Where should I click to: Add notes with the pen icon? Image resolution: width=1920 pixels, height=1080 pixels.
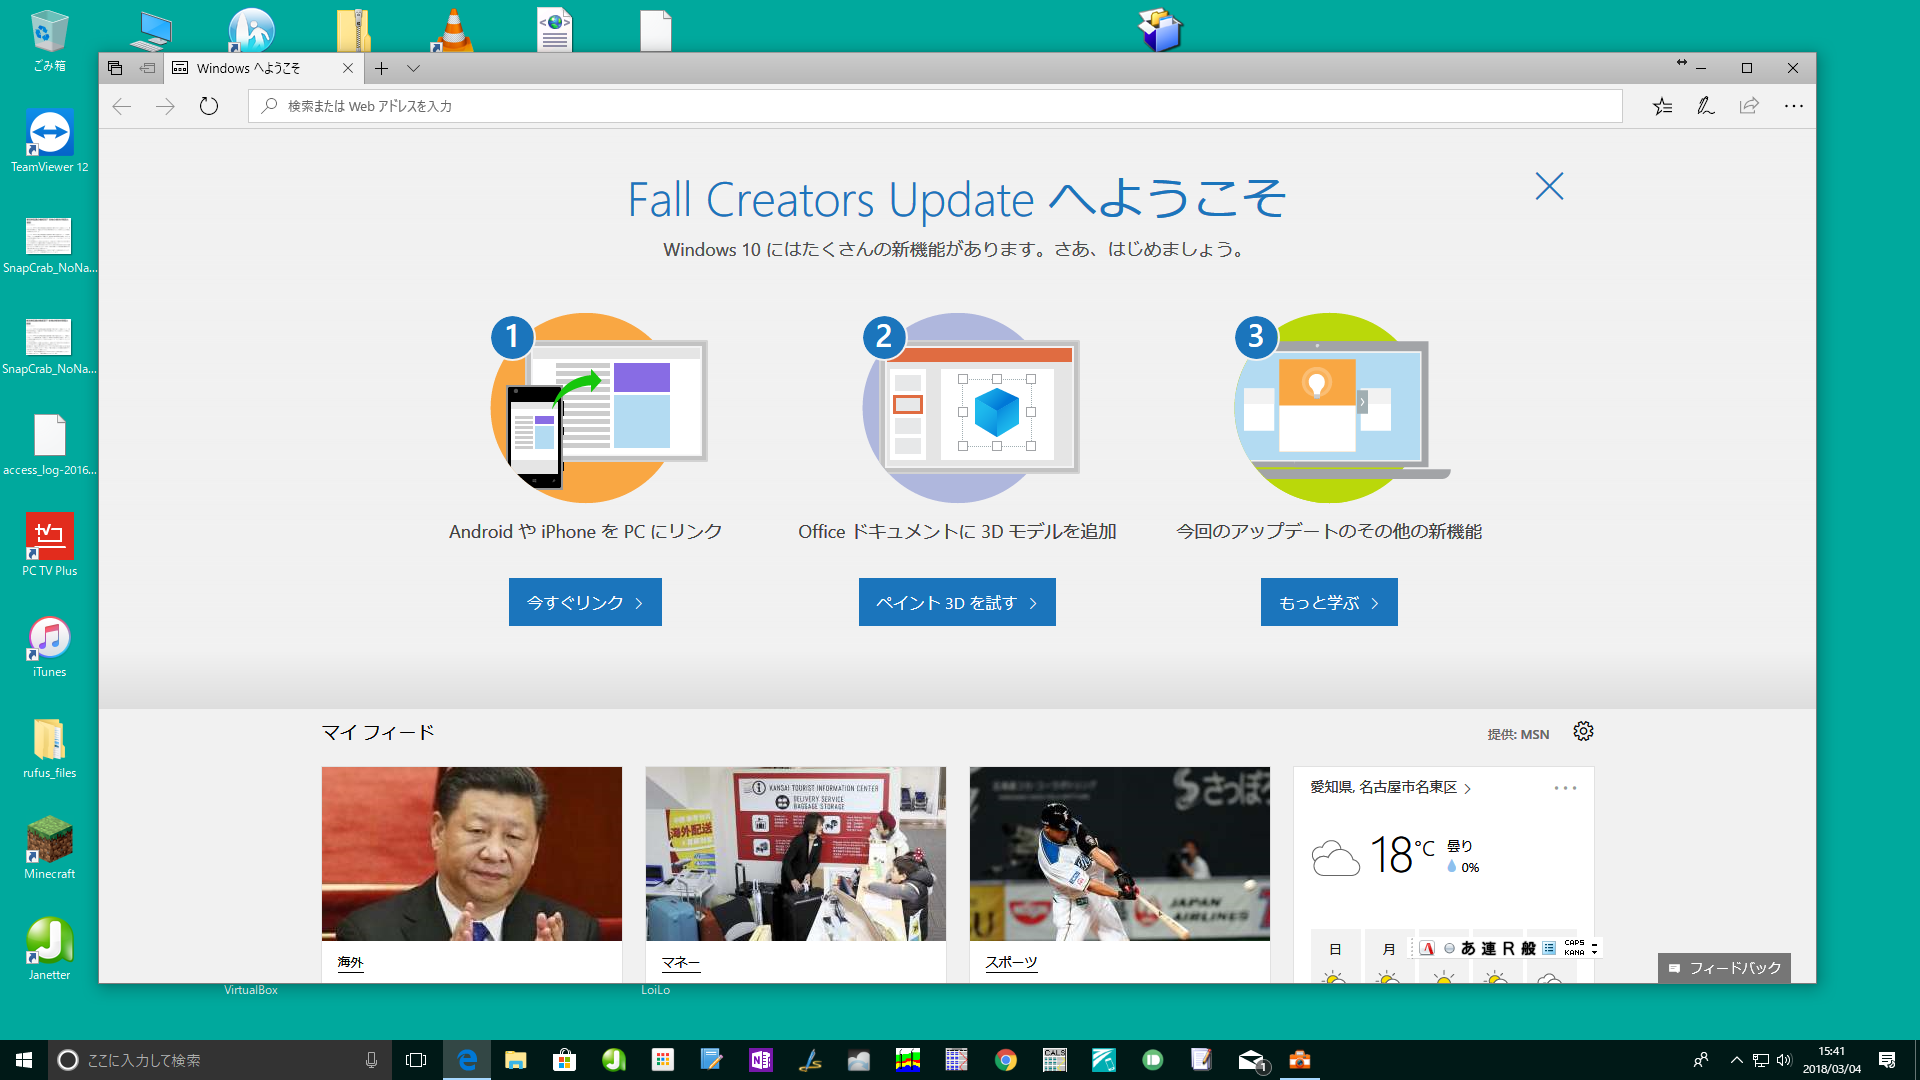[1706, 106]
